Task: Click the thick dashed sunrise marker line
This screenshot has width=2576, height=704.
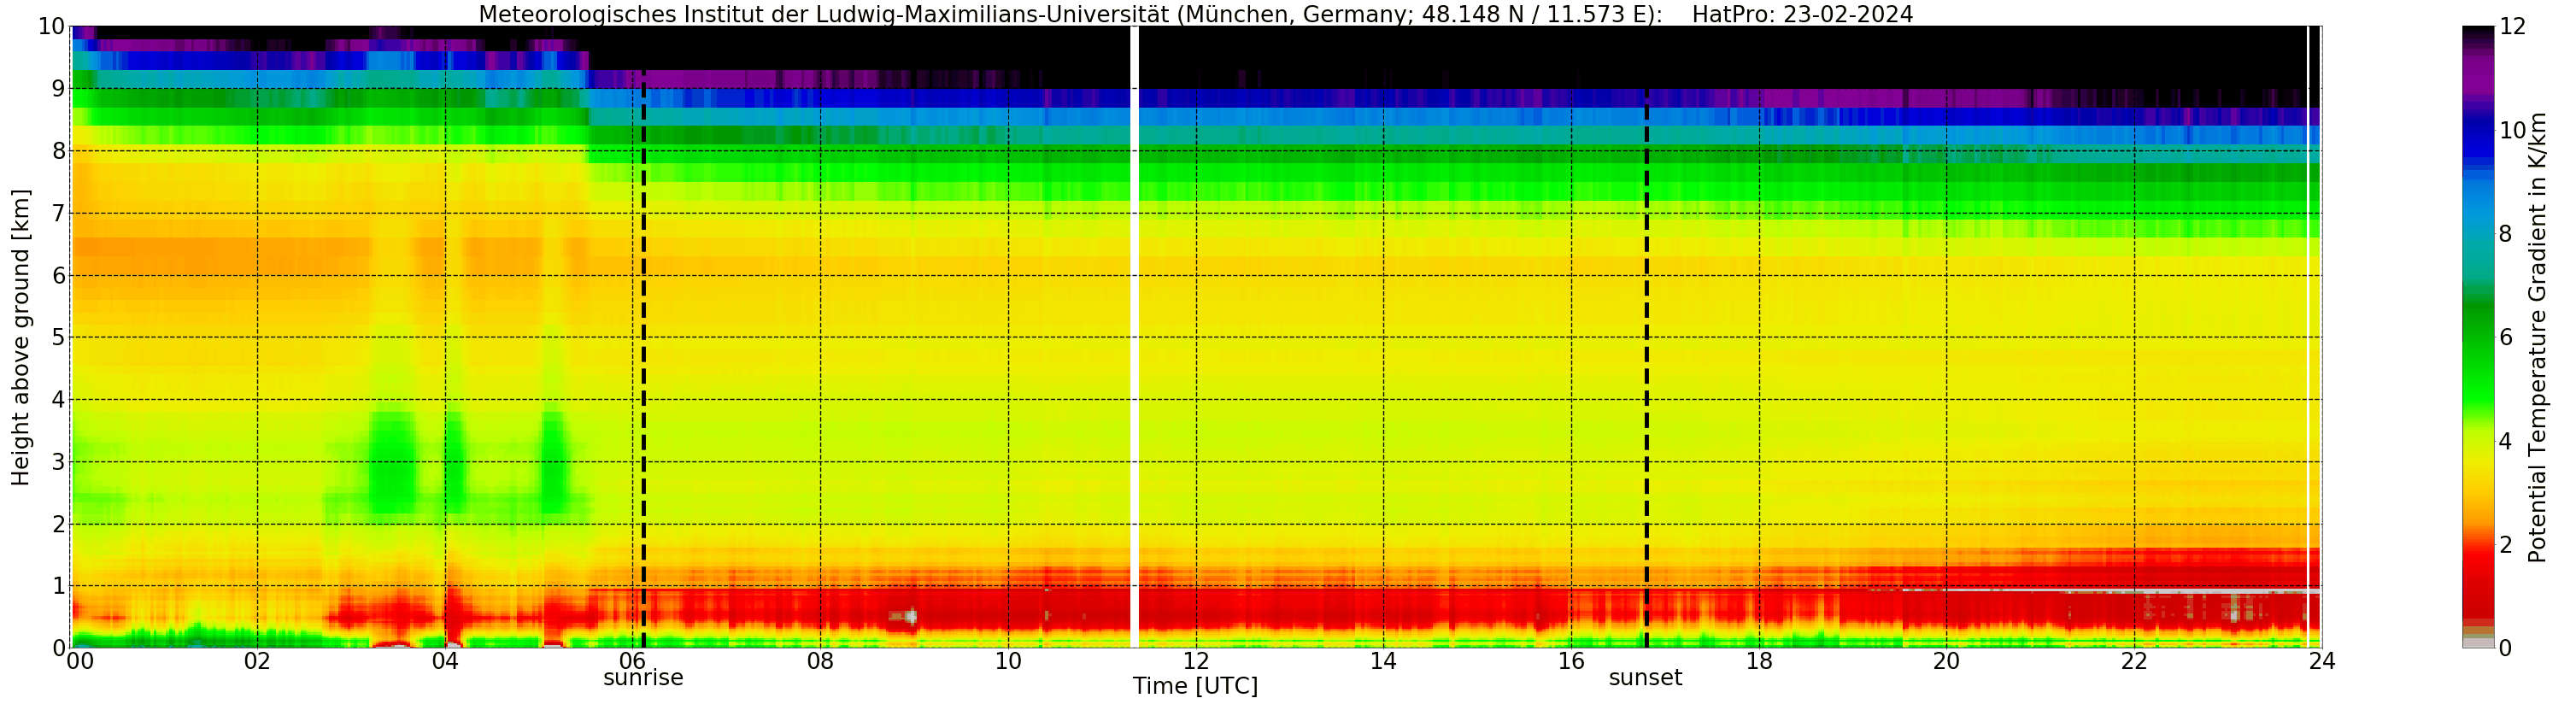Action: pos(643,360)
